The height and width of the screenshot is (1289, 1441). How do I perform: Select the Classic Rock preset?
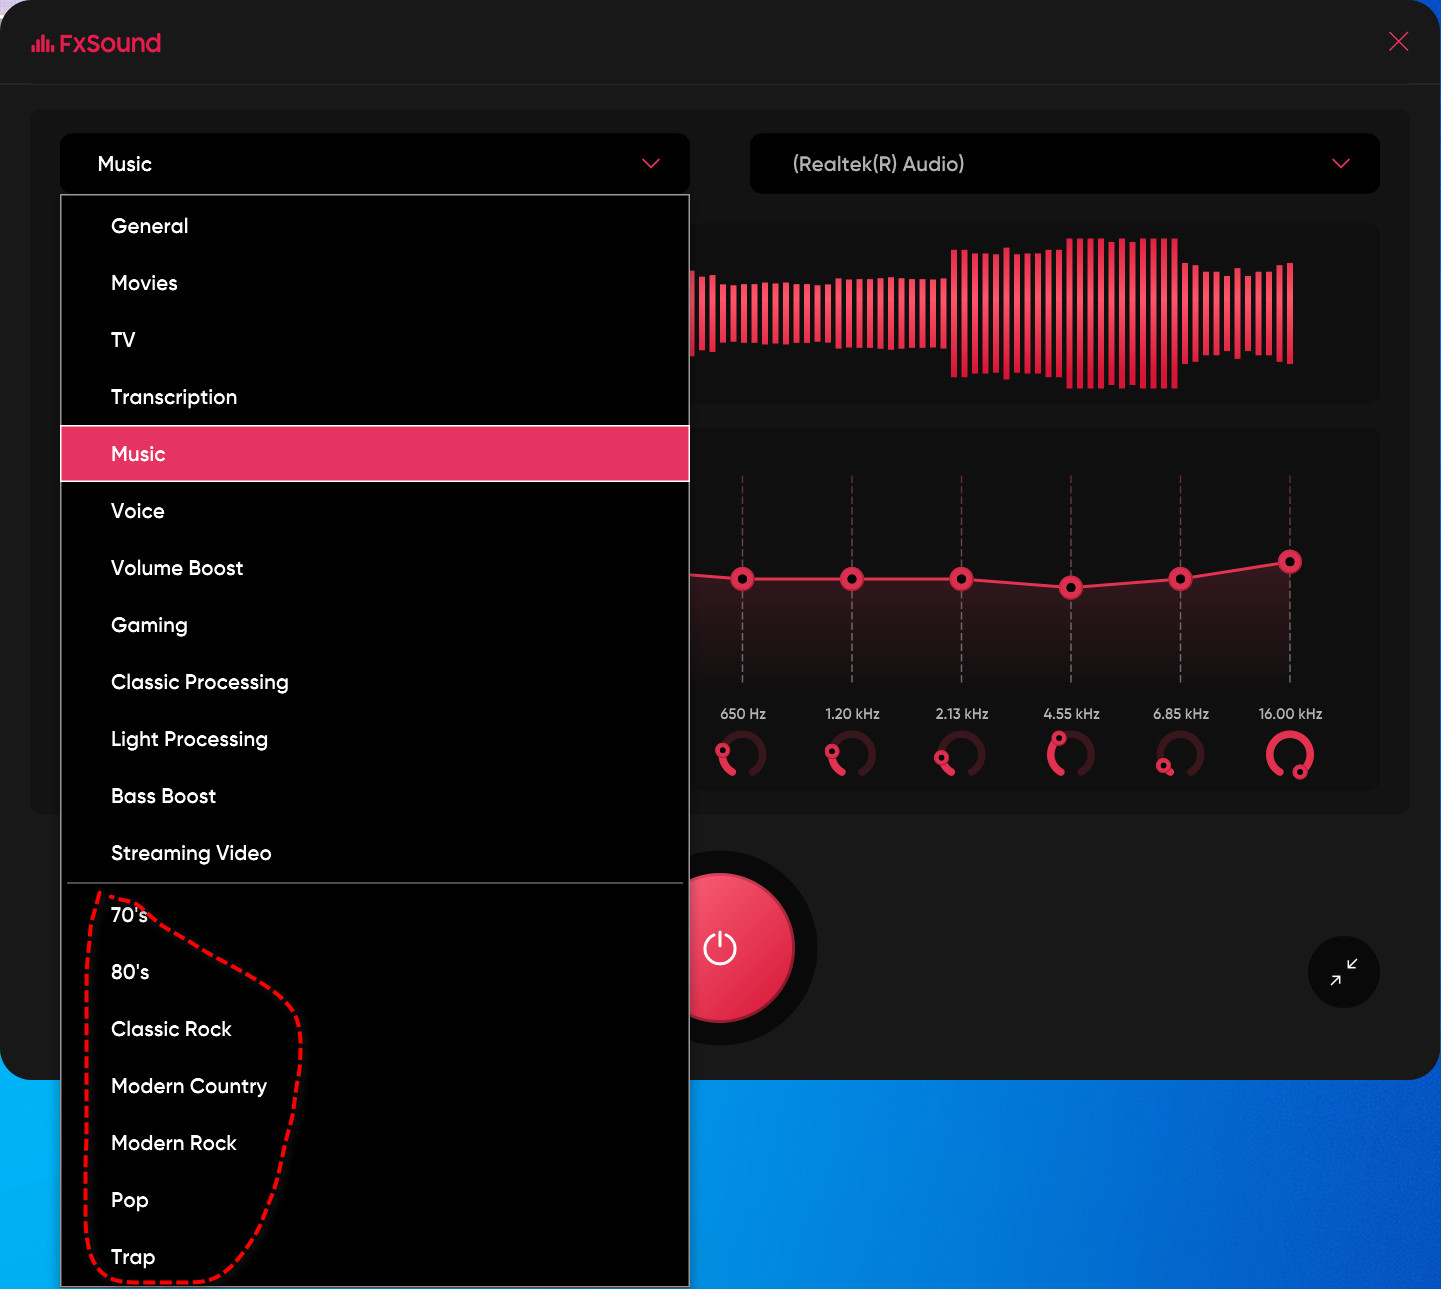pos(375,1029)
